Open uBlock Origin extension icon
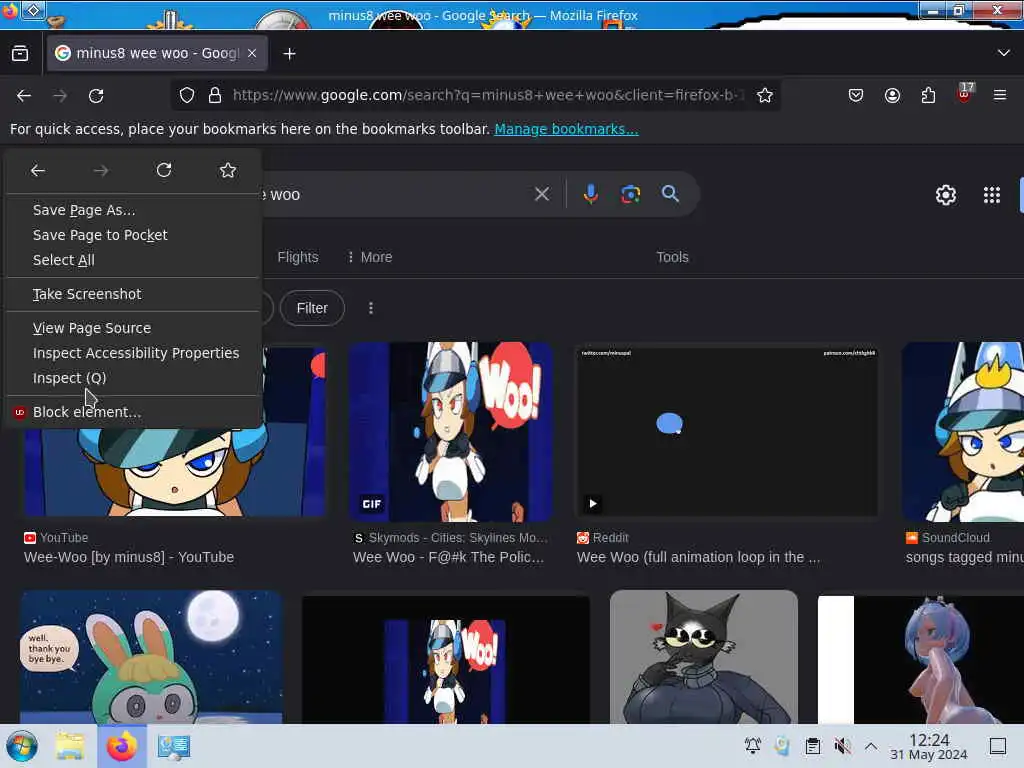This screenshot has width=1024, height=768. (x=964, y=95)
